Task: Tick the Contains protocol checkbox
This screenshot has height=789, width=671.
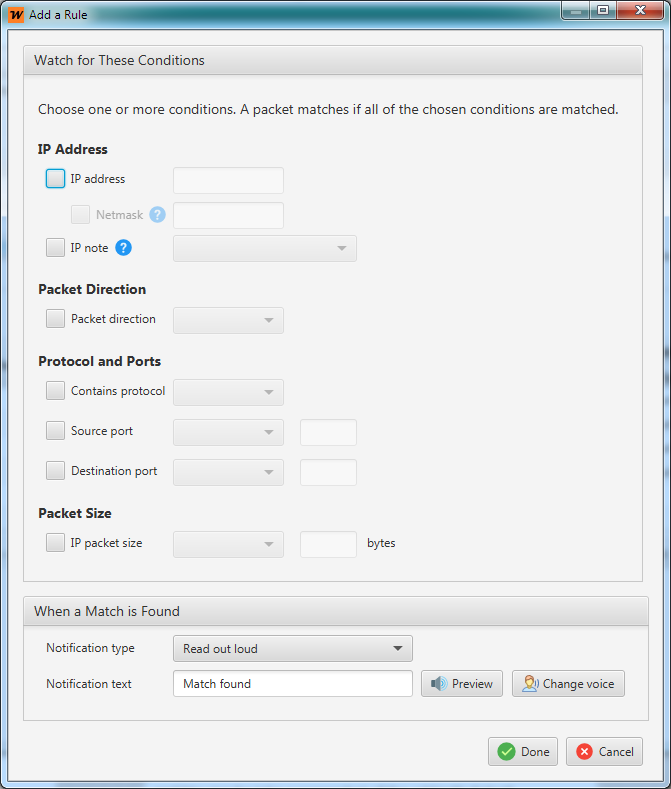Action: tap(55, 390)
